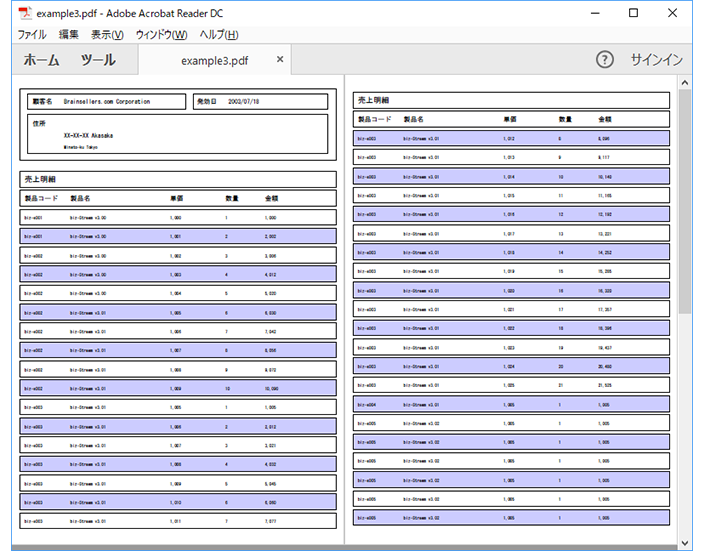Switch to the ツール tab

coord(98,60)
